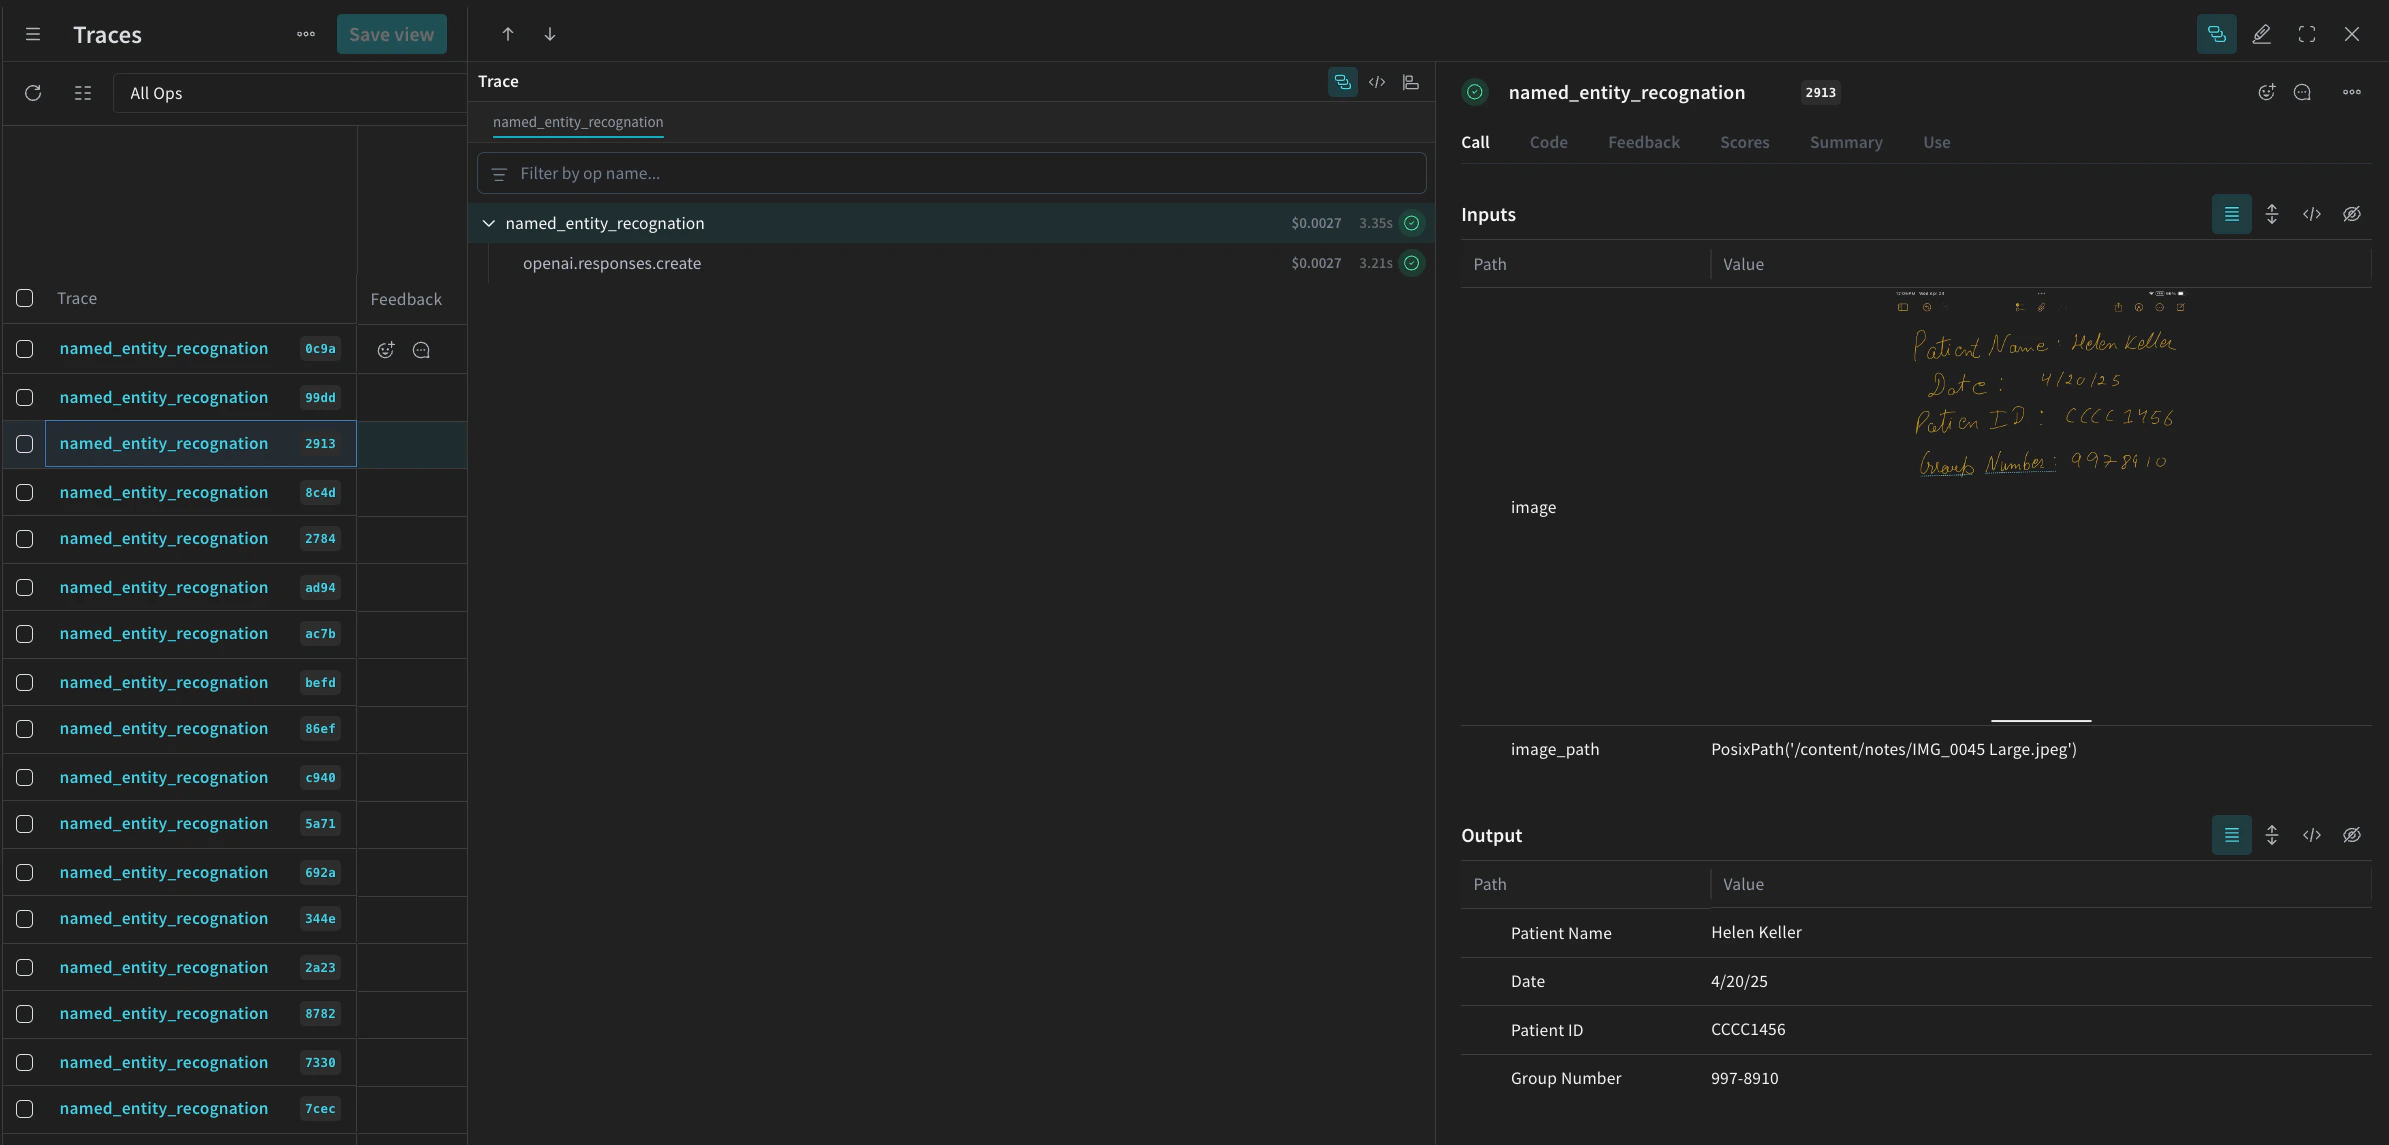Viewport: 2389px width, 1145px height.
Task: Enter fullscreen mode for the call panel
Action: [x=2307, y=34]
